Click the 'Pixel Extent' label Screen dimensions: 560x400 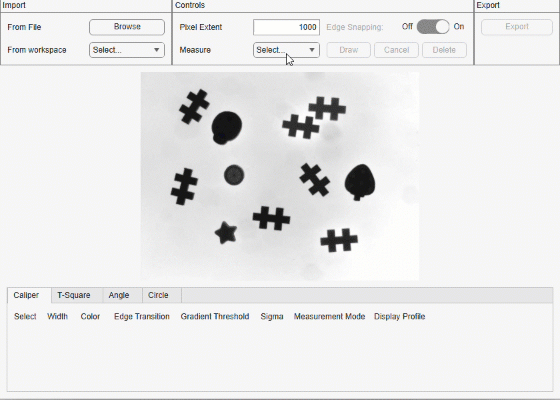(x=201, y=27)
